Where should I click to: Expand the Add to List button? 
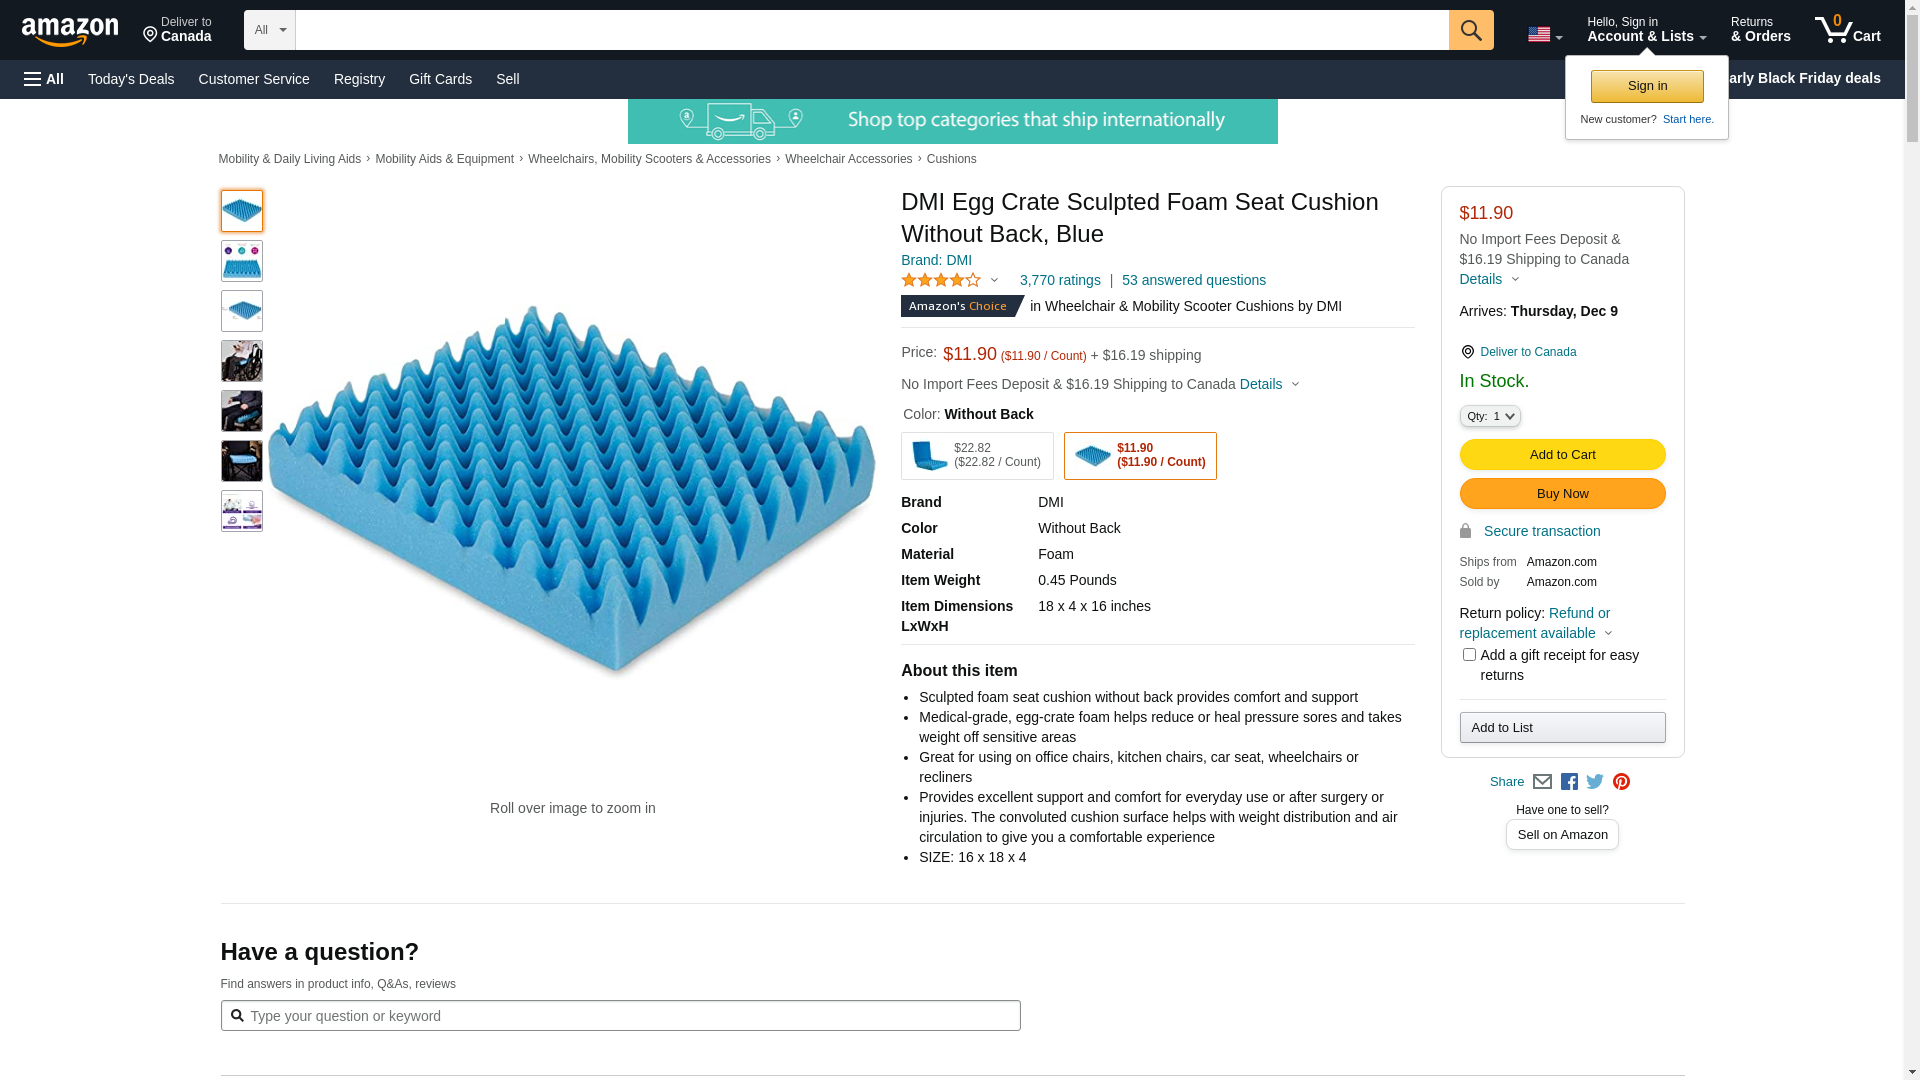(1562, 728)
